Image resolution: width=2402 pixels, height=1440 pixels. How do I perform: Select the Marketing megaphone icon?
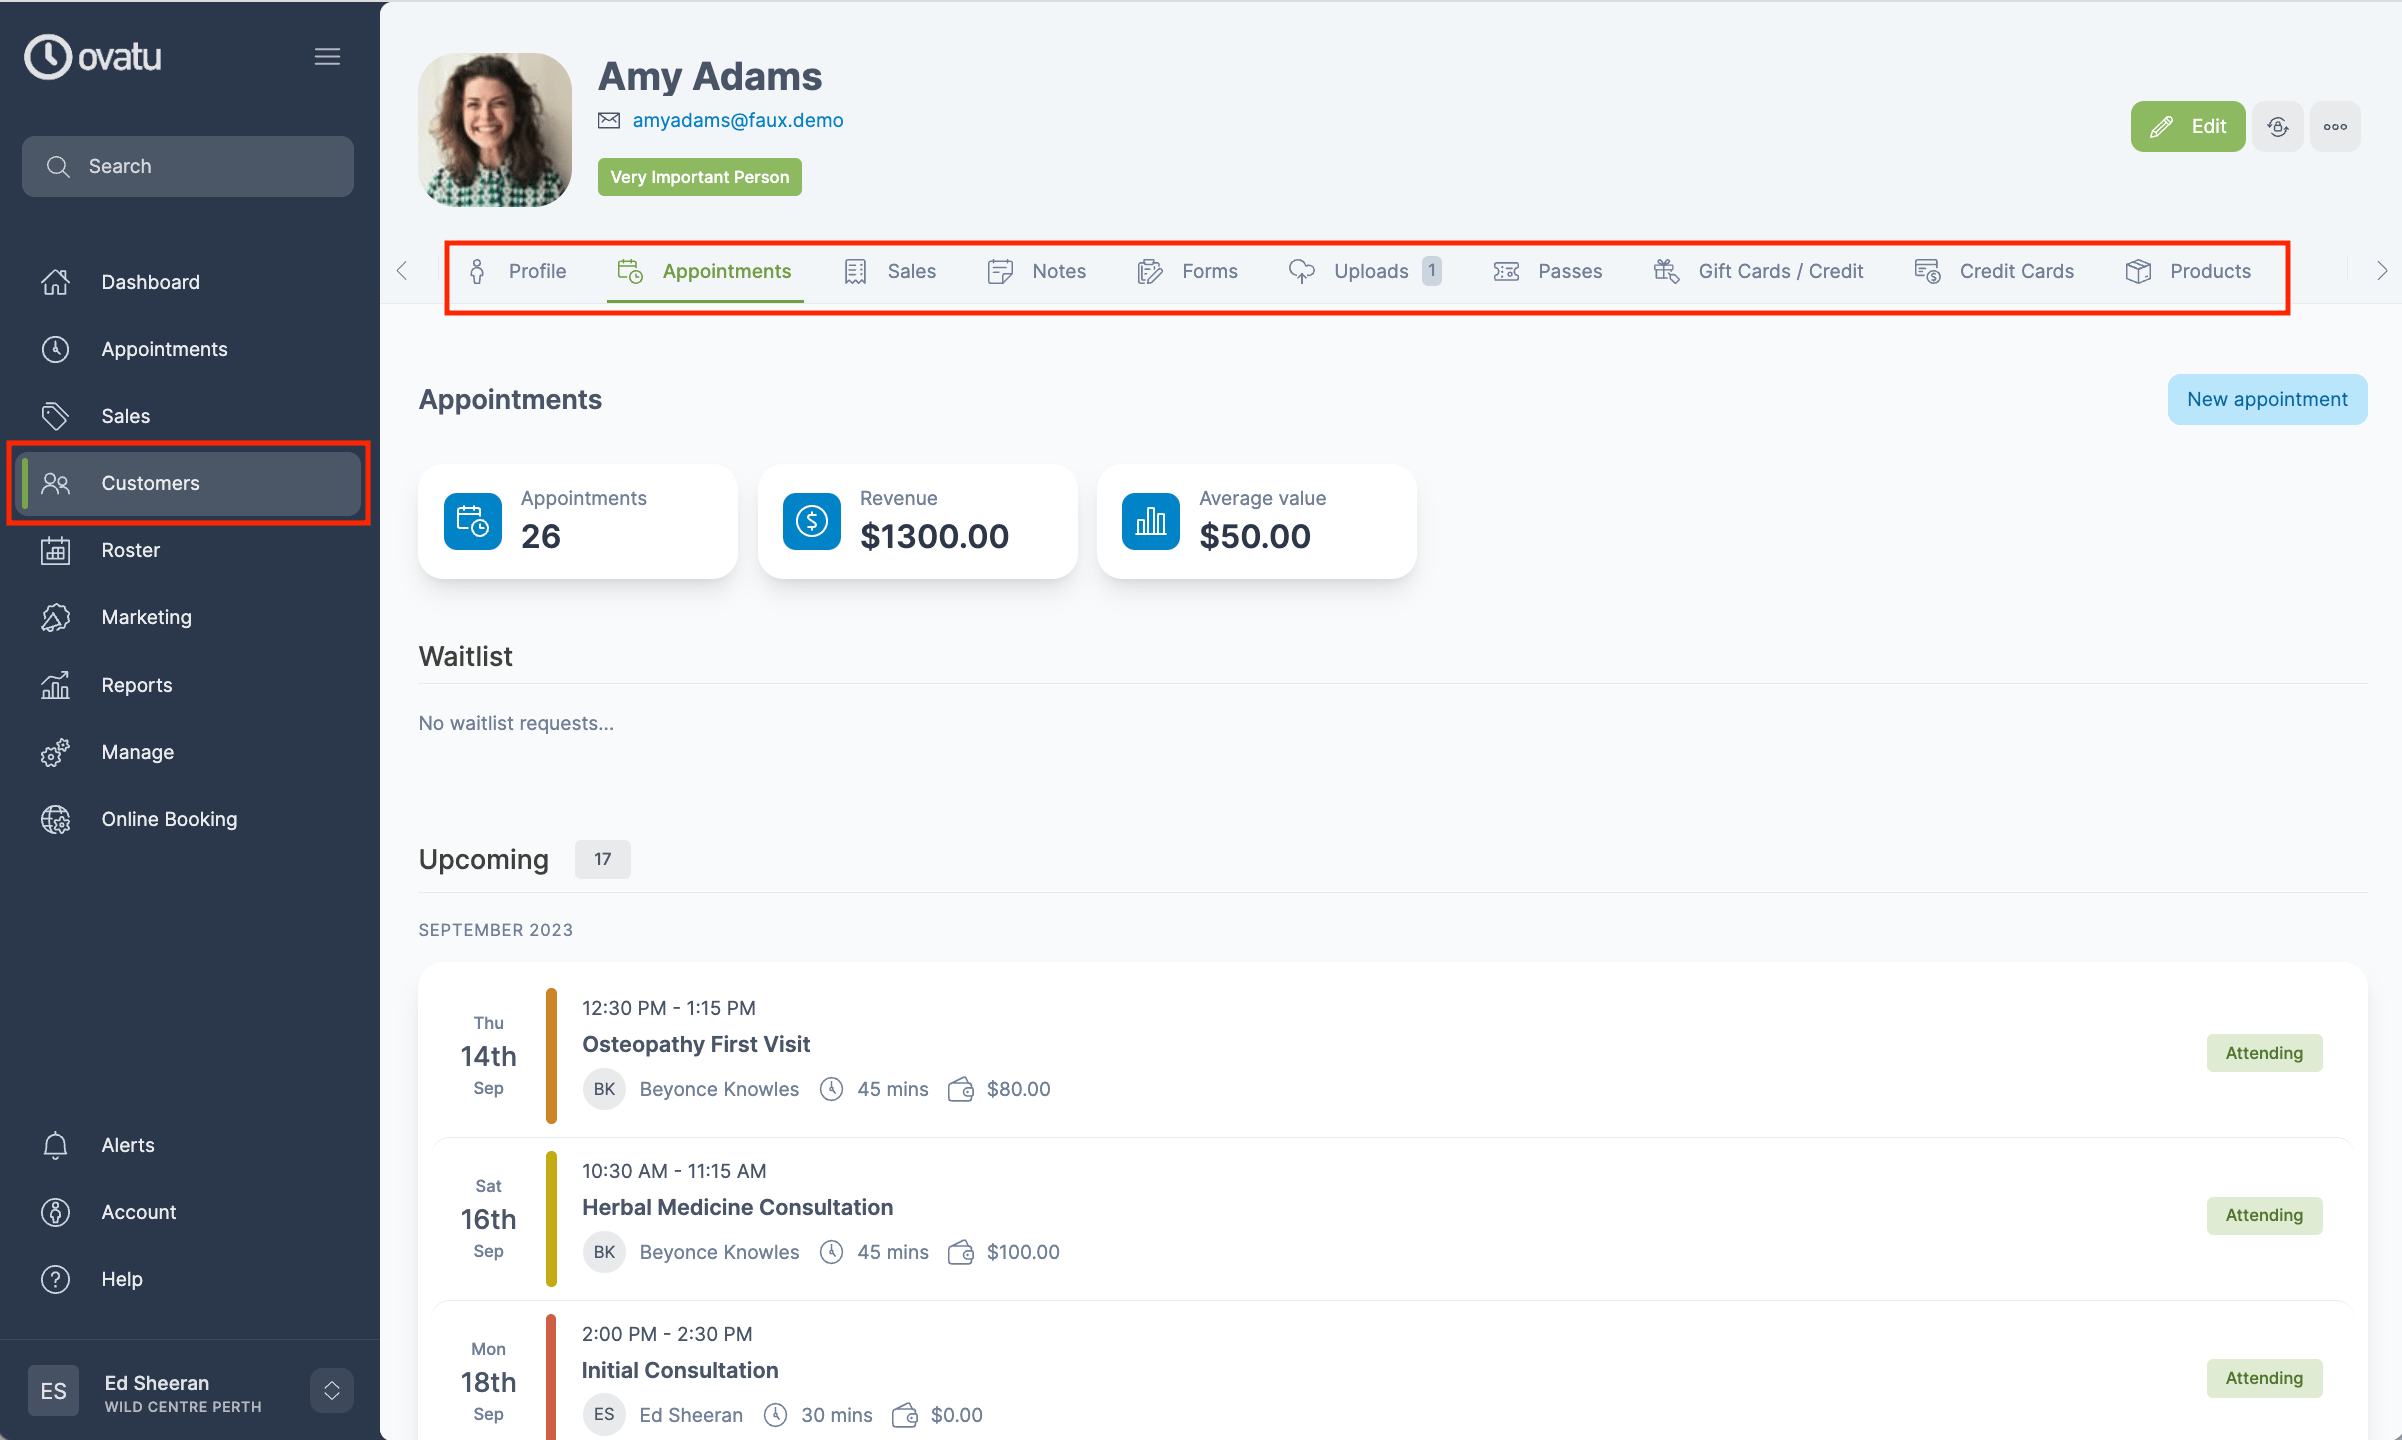pyautogui.click(x=55, y=617)
